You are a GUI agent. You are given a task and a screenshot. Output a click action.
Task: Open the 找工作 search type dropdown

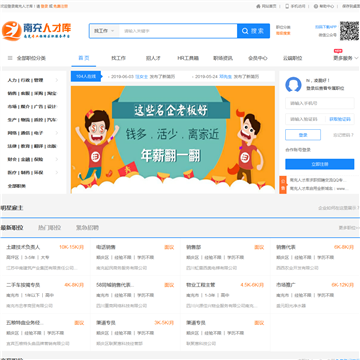point(104,31)
